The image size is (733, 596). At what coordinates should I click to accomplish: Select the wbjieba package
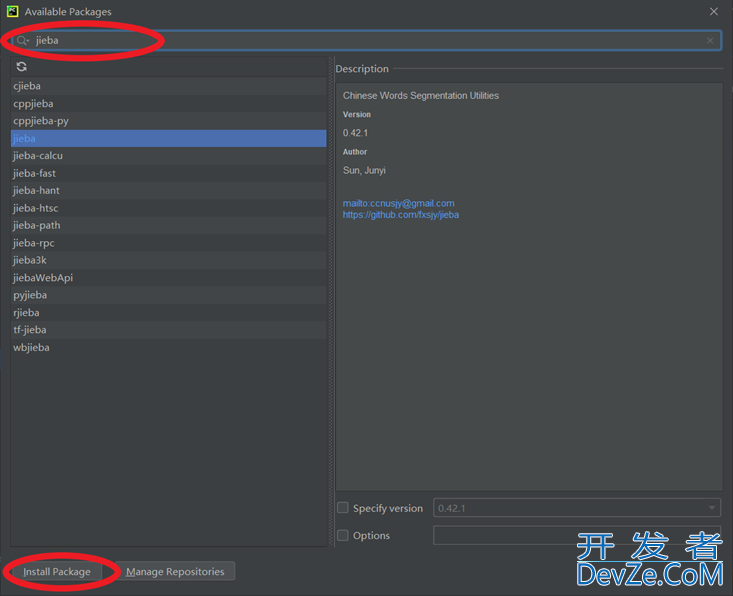[x=168, y=347]
